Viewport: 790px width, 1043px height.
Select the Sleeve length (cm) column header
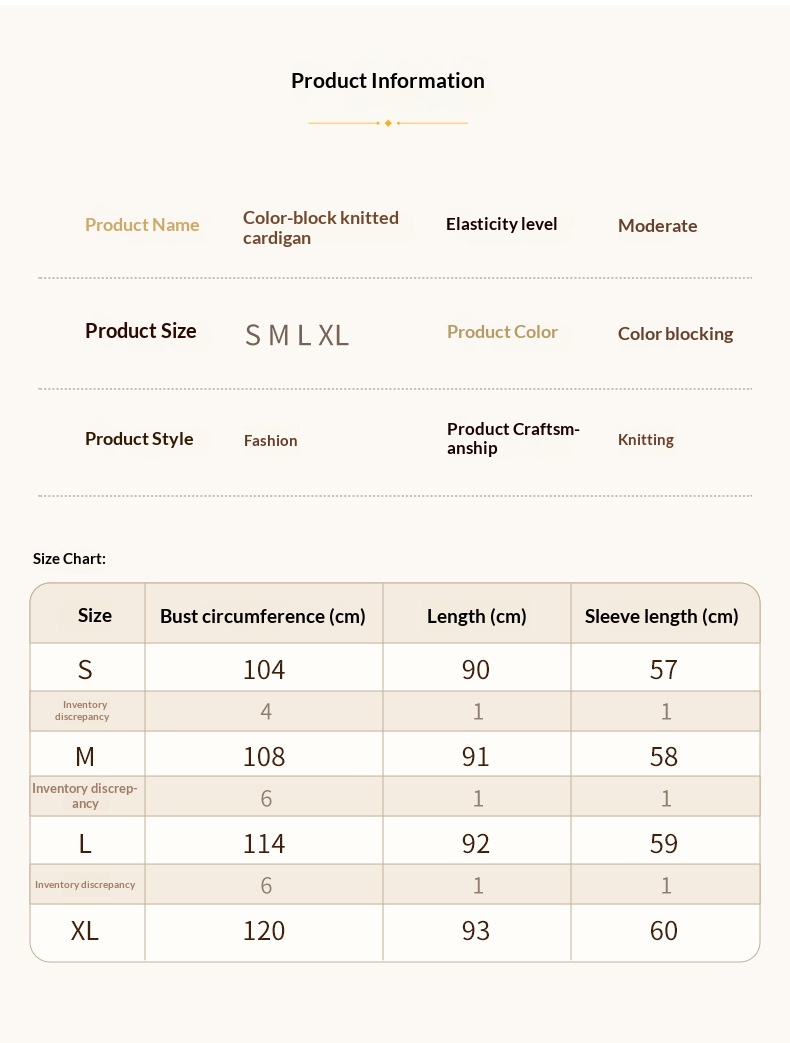[x=661, y=616]
